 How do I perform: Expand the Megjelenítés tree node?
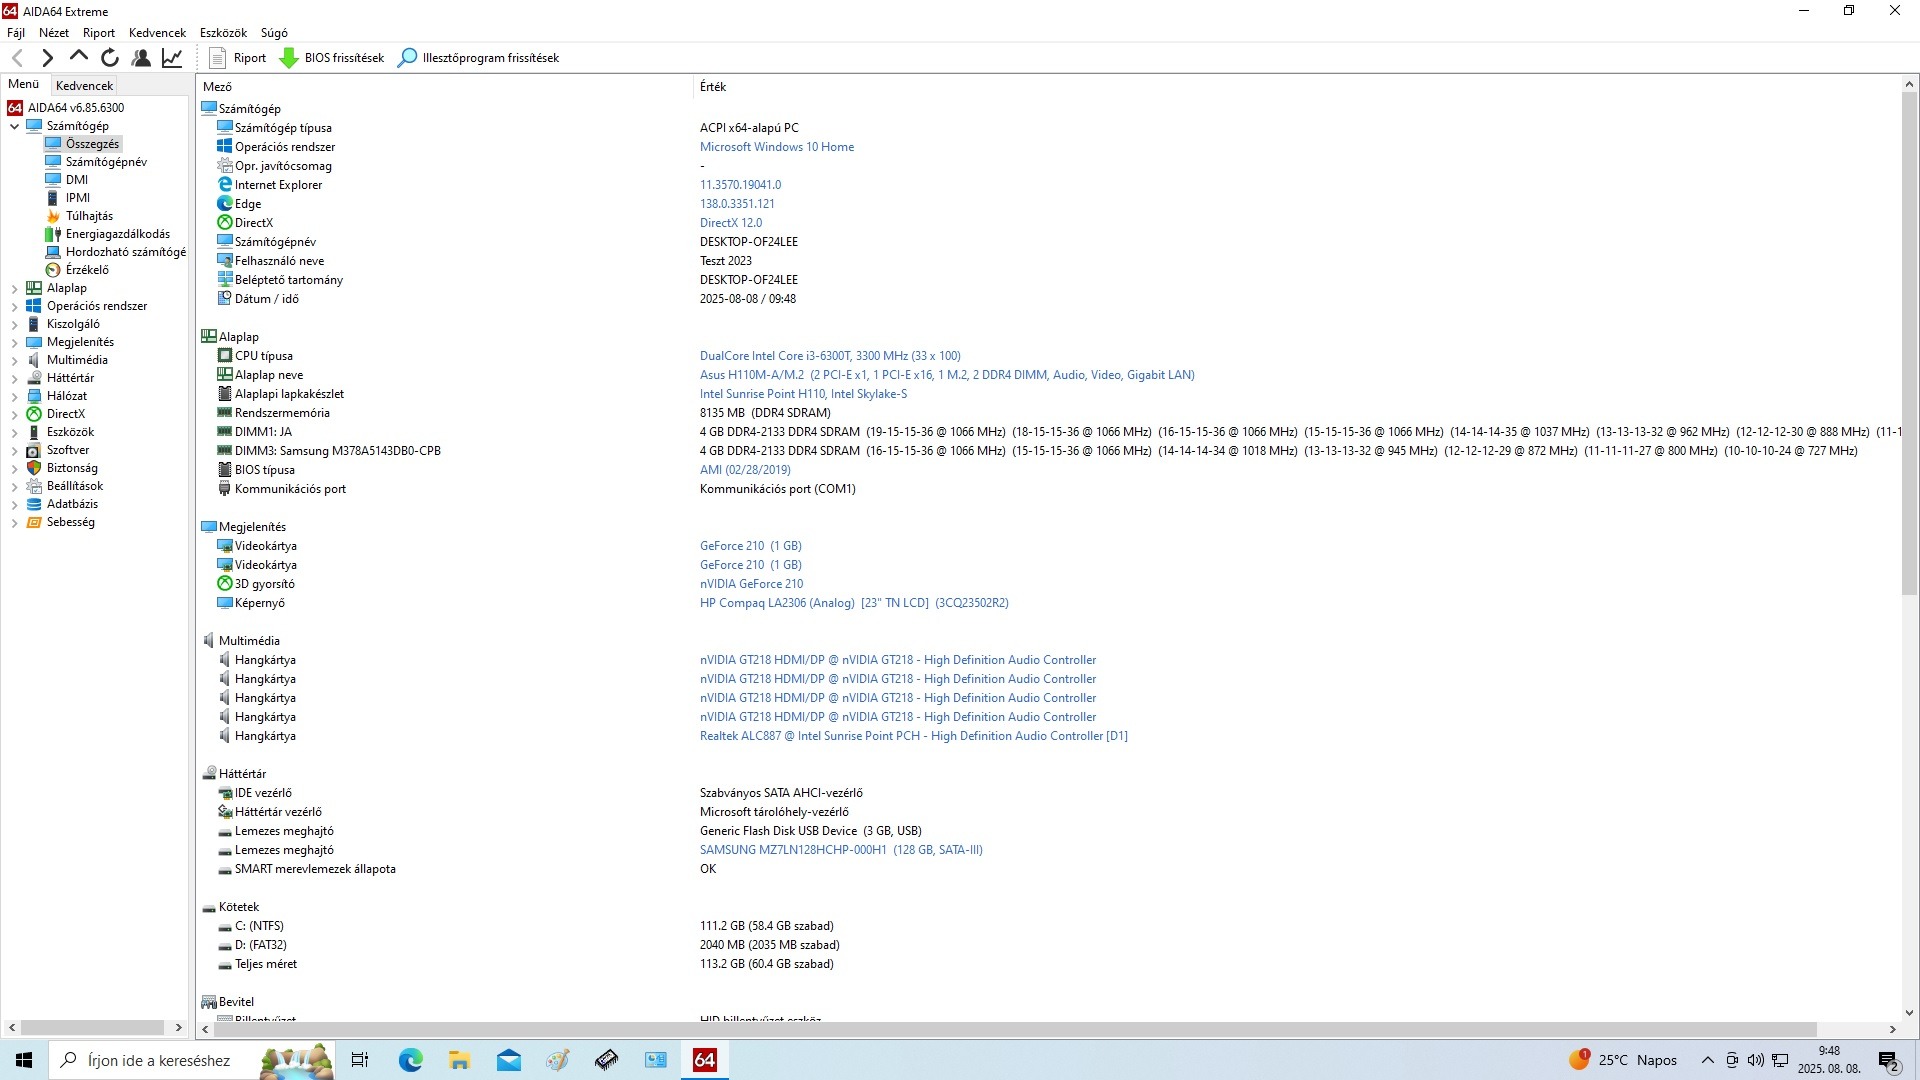click(14, 342)
